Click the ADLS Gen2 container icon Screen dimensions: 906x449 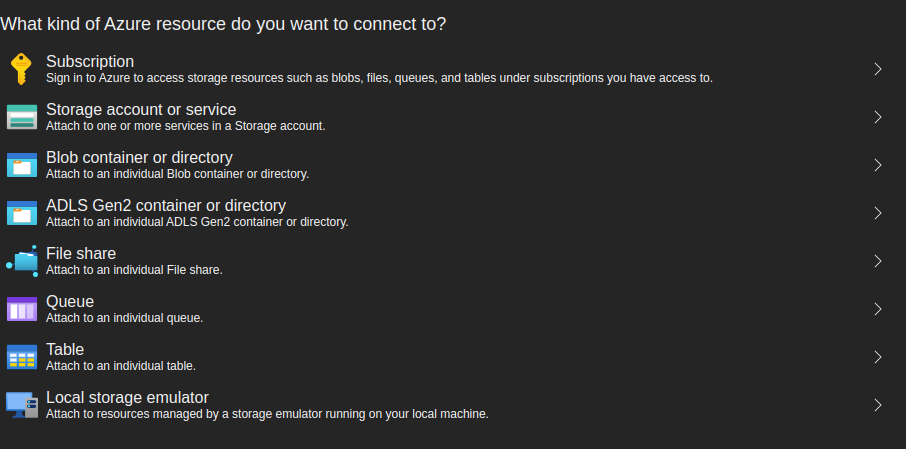21,213
